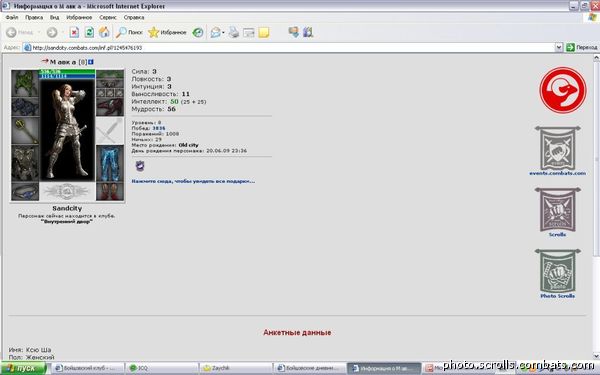Open the Сервис menu
This screenshot has width=600, height=375.
(x=108, y=17)
